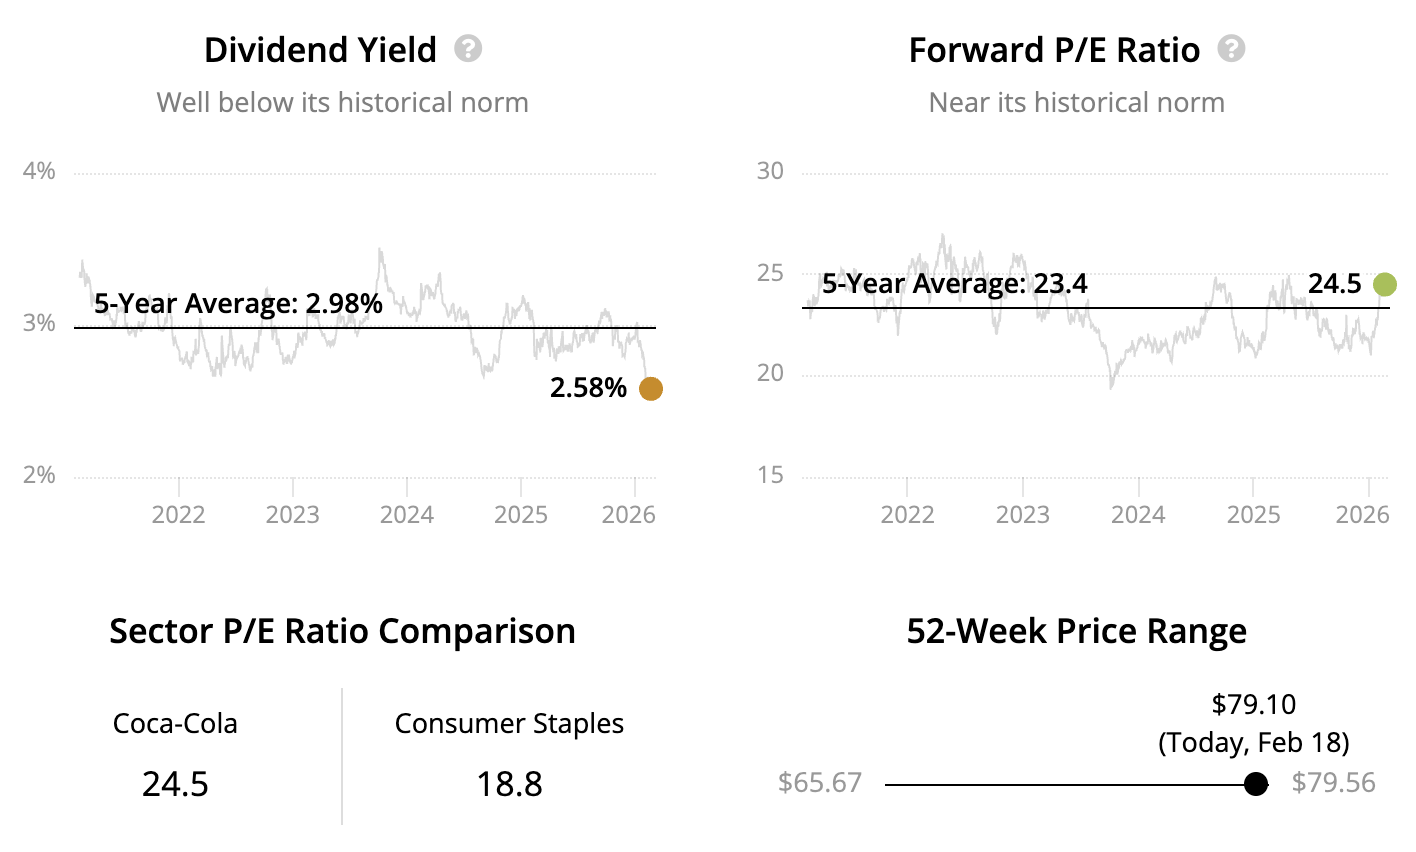Click the $79.56 52-week high label
Image resolution: width=1416 pixels, height=852 pixels.
pyautogui.click(x=1333, y=782)
